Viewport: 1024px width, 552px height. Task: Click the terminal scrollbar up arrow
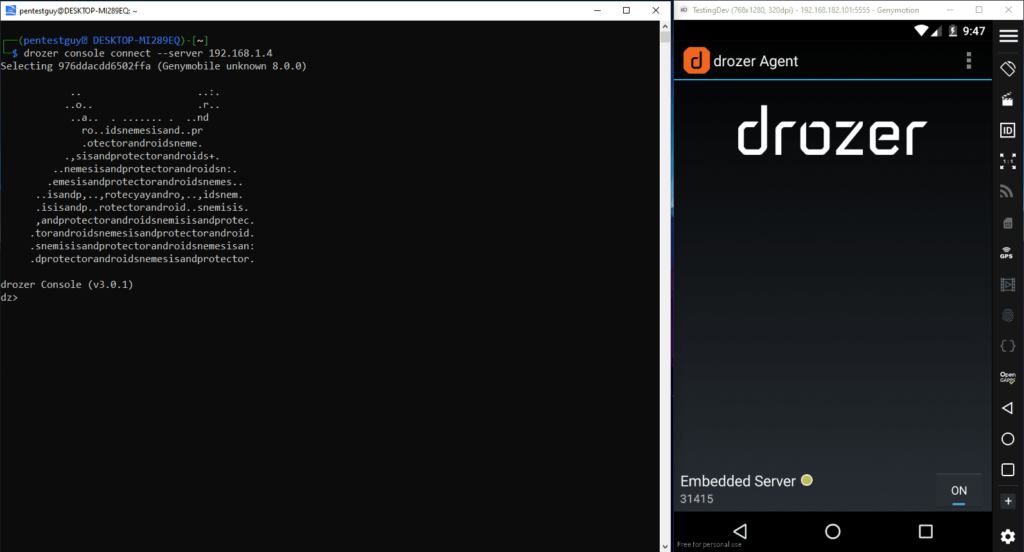point(665,27)
